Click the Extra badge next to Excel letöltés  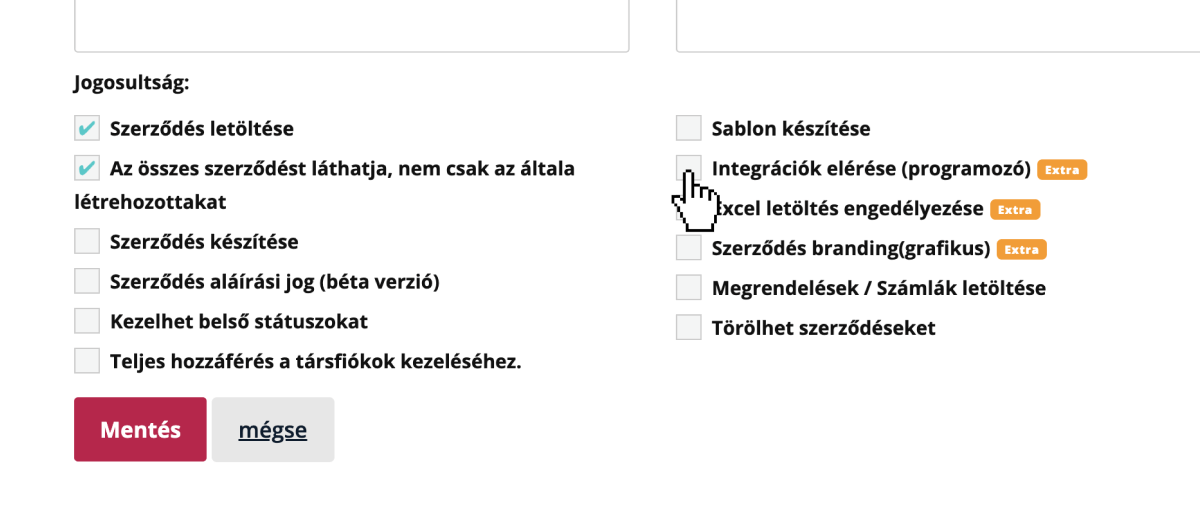pyautogui.click(x=1015, y=210)
